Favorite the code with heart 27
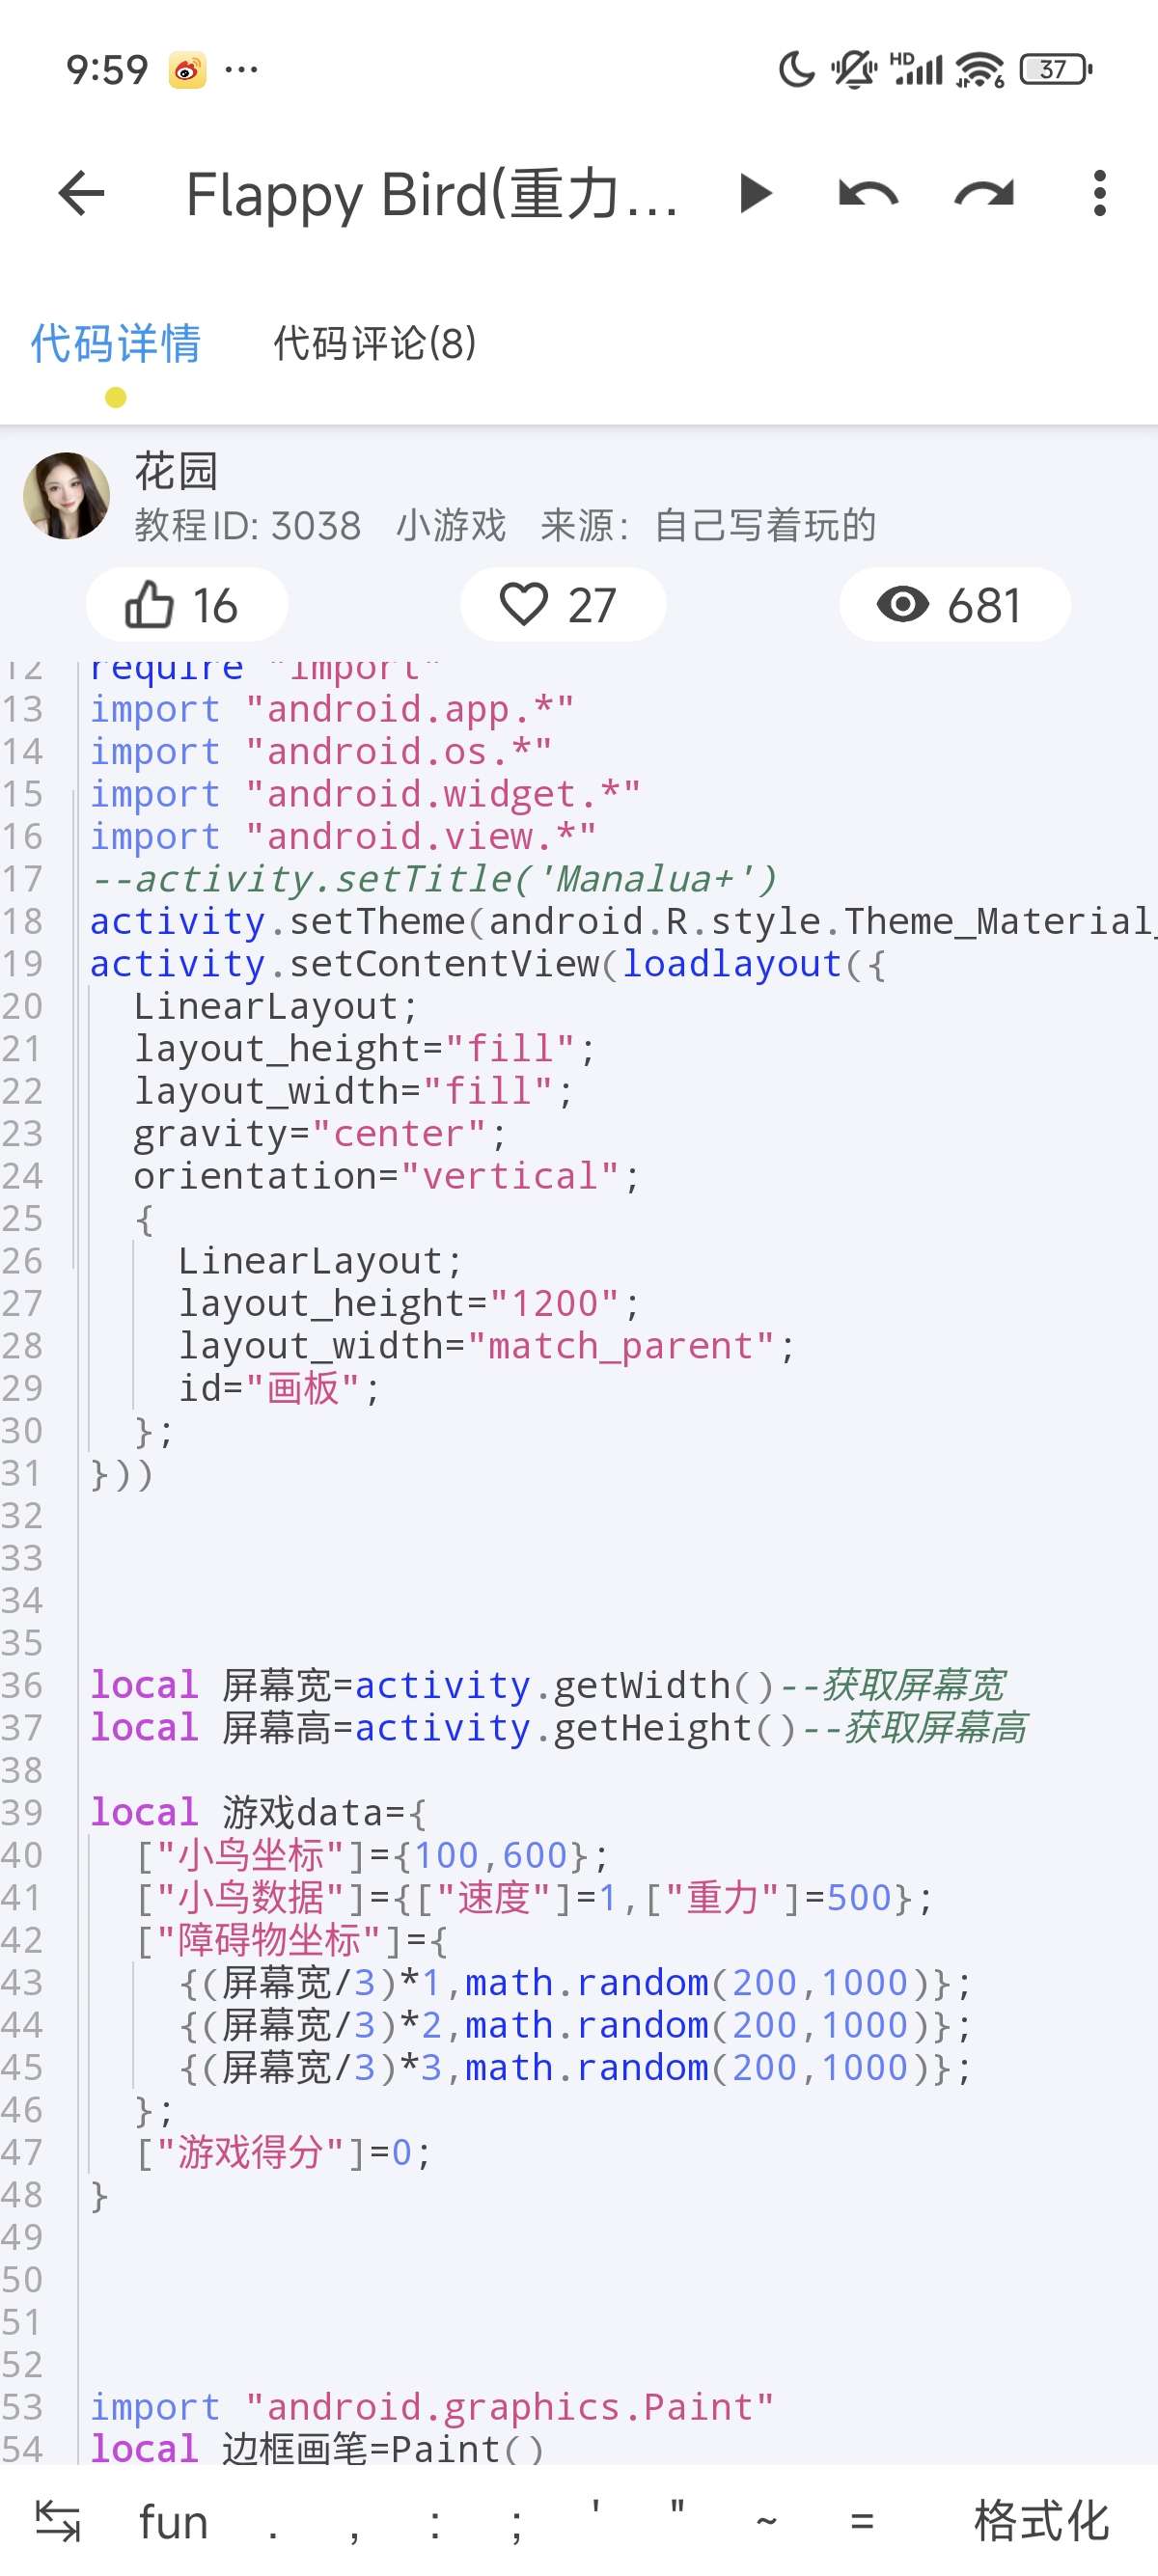1158x2576 pixels. 563,605
